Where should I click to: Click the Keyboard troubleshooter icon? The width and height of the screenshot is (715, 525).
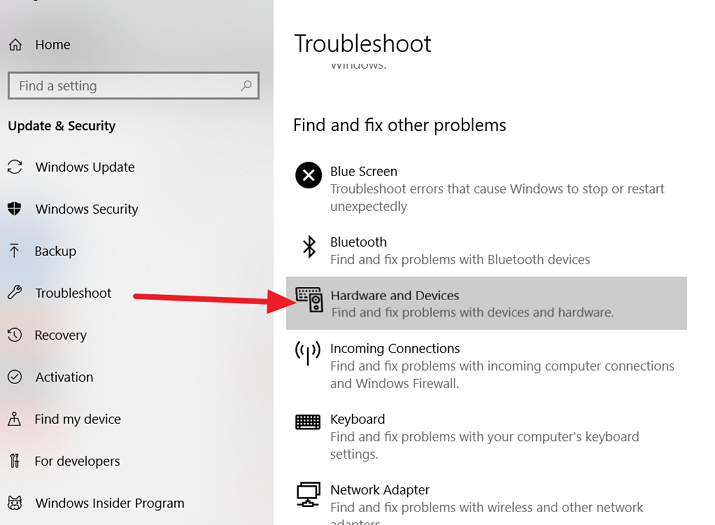point(308,422)
